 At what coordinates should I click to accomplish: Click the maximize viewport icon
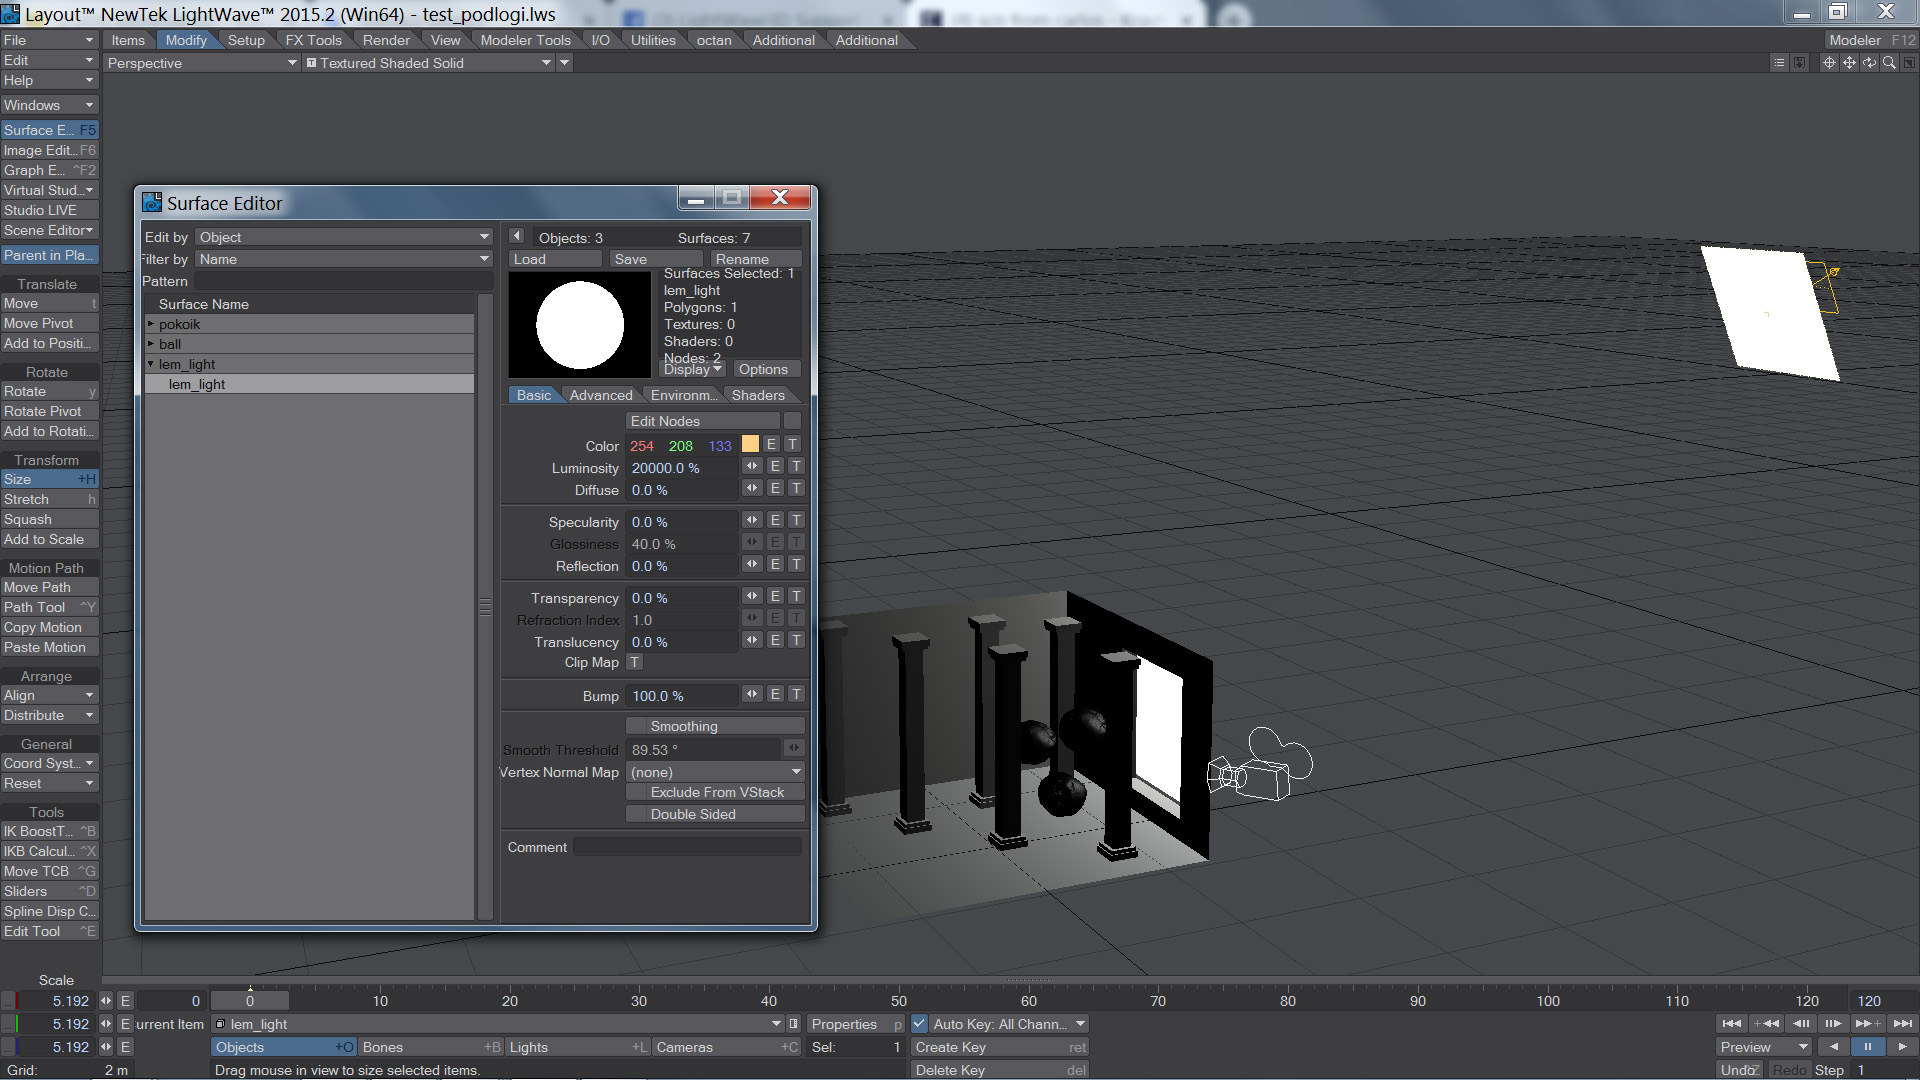tap(1909, 63)
